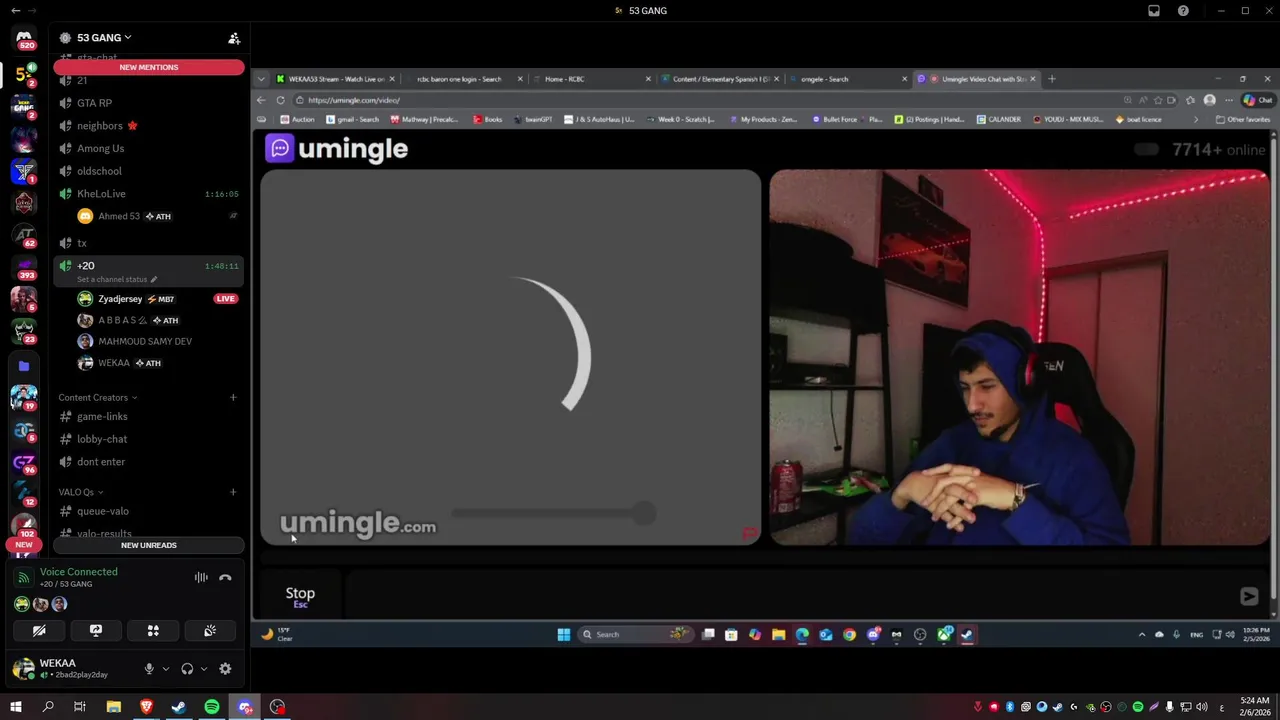This screenshot has height=720, width=1280.
Task: Open Chrome in the streamed taskbar
Action: coord(849,634)
